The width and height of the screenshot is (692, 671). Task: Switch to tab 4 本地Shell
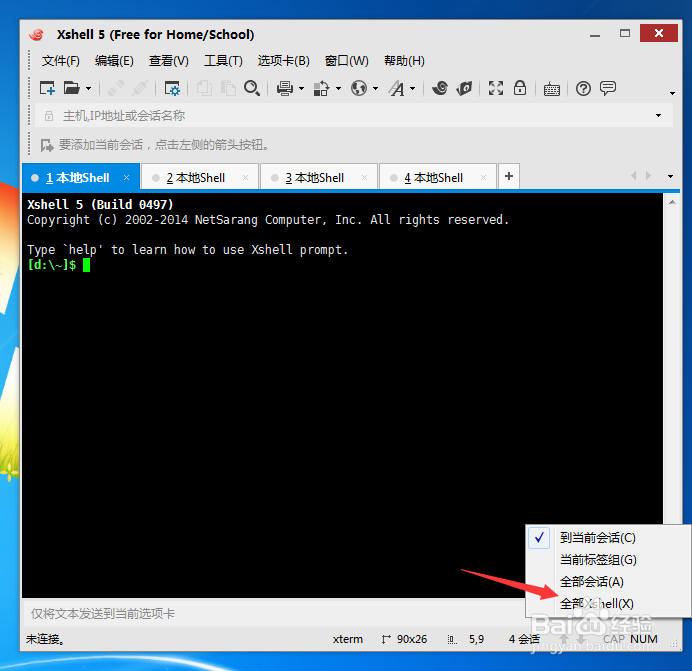point(438,178)
